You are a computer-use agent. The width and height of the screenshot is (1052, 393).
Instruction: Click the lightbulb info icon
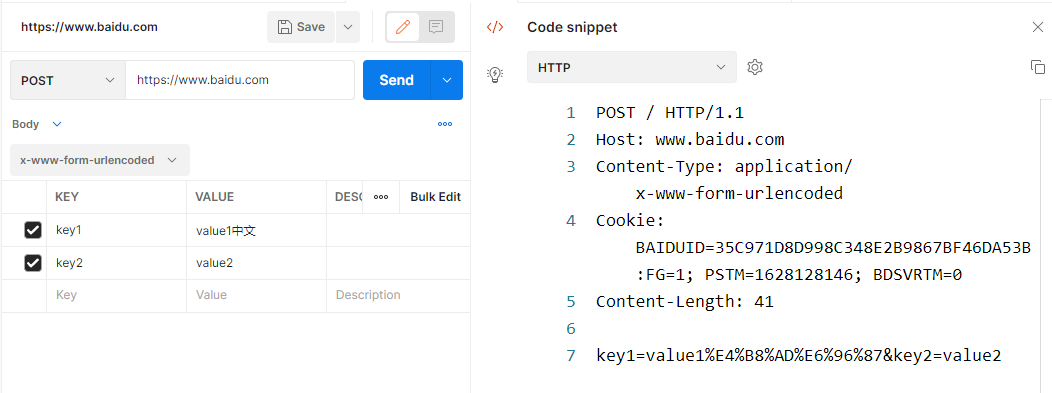[495, 74]
